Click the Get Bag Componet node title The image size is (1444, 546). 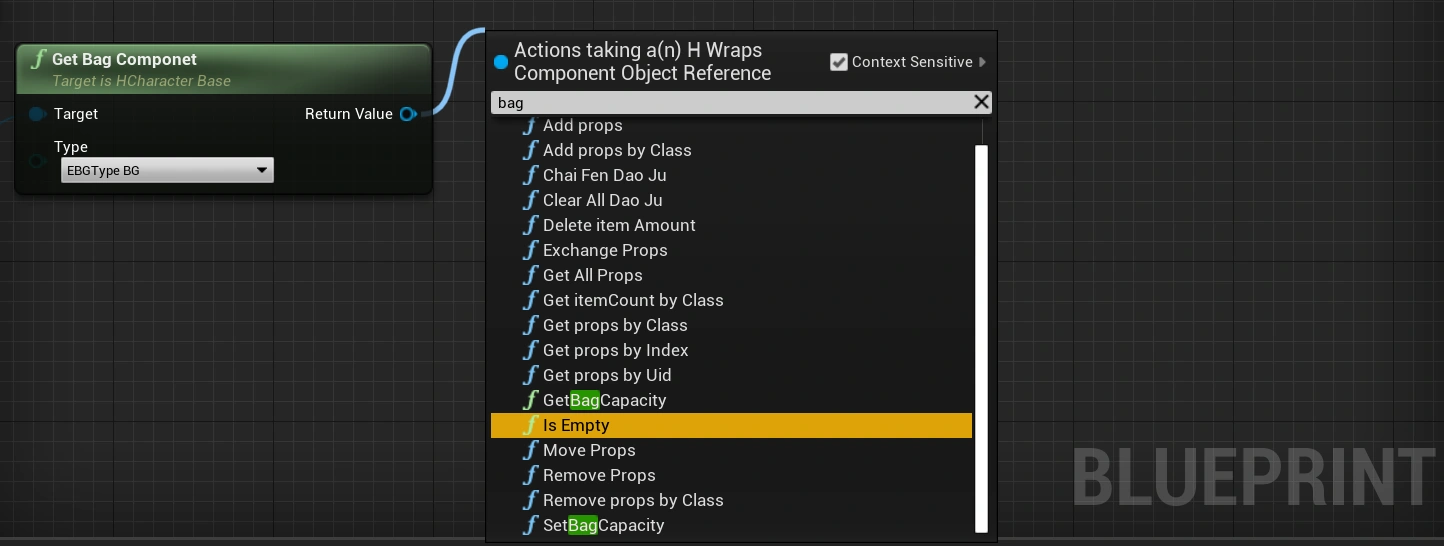coord(124,60)
